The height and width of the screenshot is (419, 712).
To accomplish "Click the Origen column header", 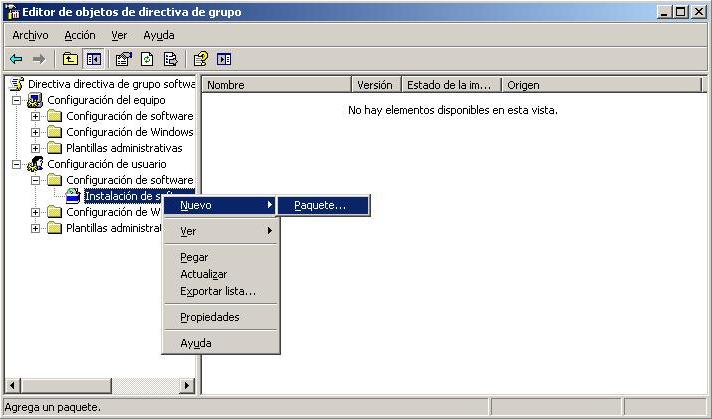I will click(600, 85).
